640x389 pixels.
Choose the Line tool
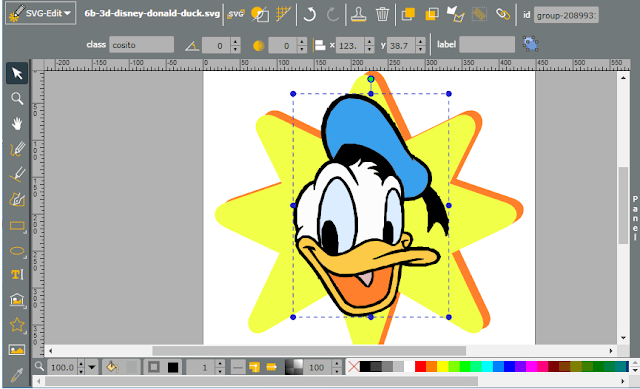pyautogui.click(x=17, y=174)
